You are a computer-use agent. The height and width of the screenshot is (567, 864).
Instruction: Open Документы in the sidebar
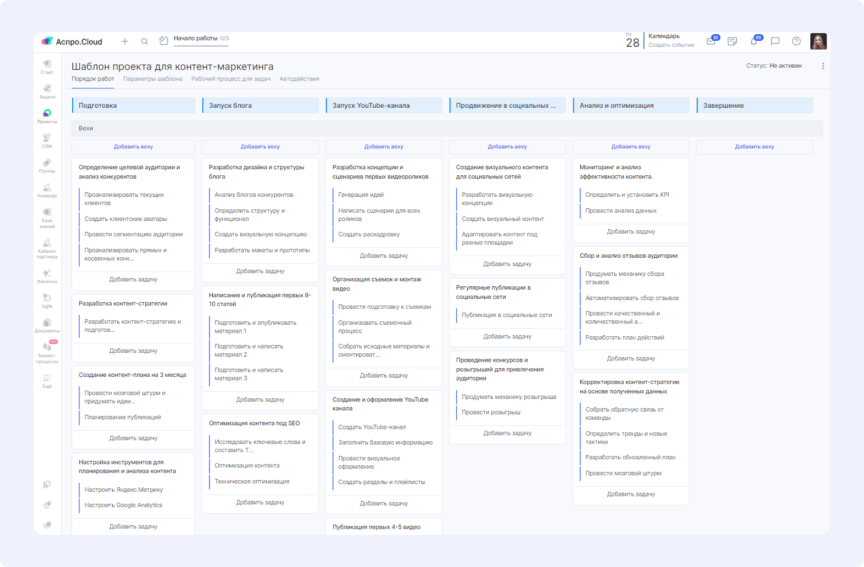[47, 326]
